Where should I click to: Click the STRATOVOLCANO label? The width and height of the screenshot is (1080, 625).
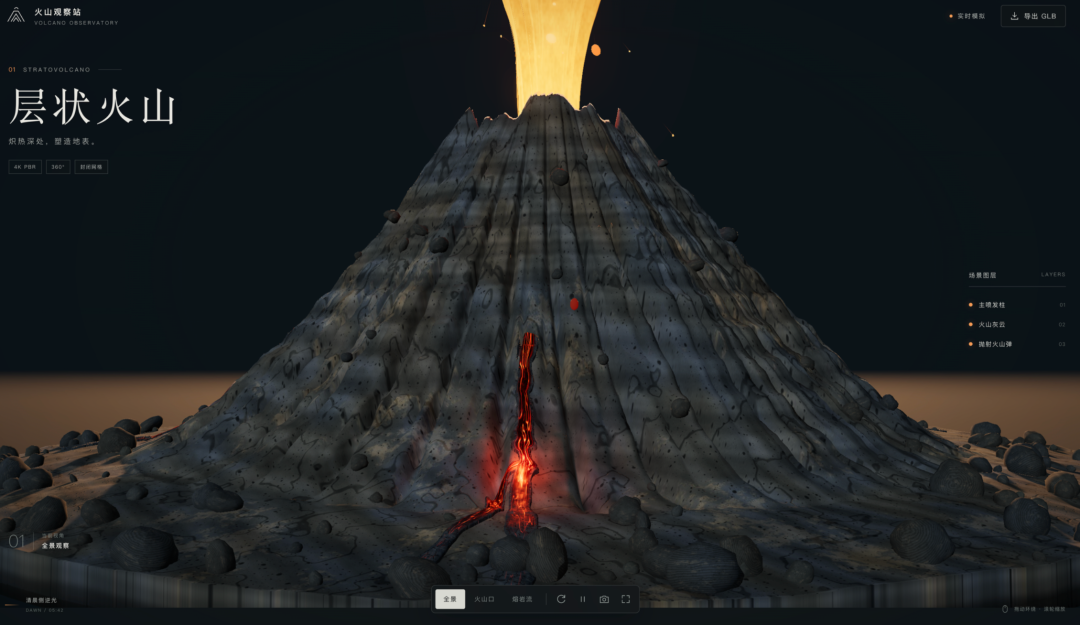tap(56, 70)
